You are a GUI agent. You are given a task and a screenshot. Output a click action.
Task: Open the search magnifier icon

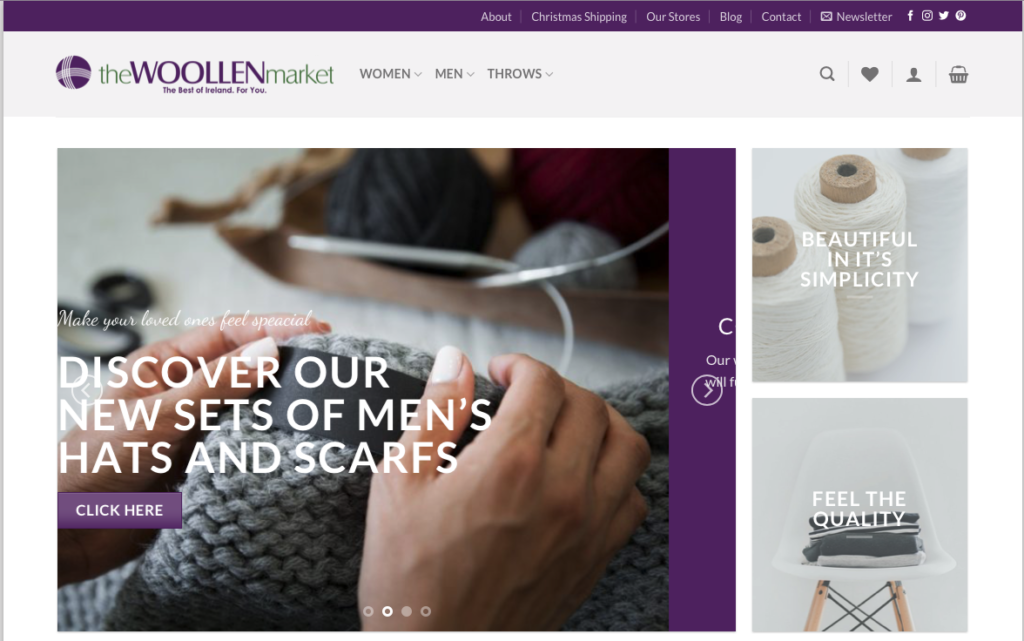point(827,74)
